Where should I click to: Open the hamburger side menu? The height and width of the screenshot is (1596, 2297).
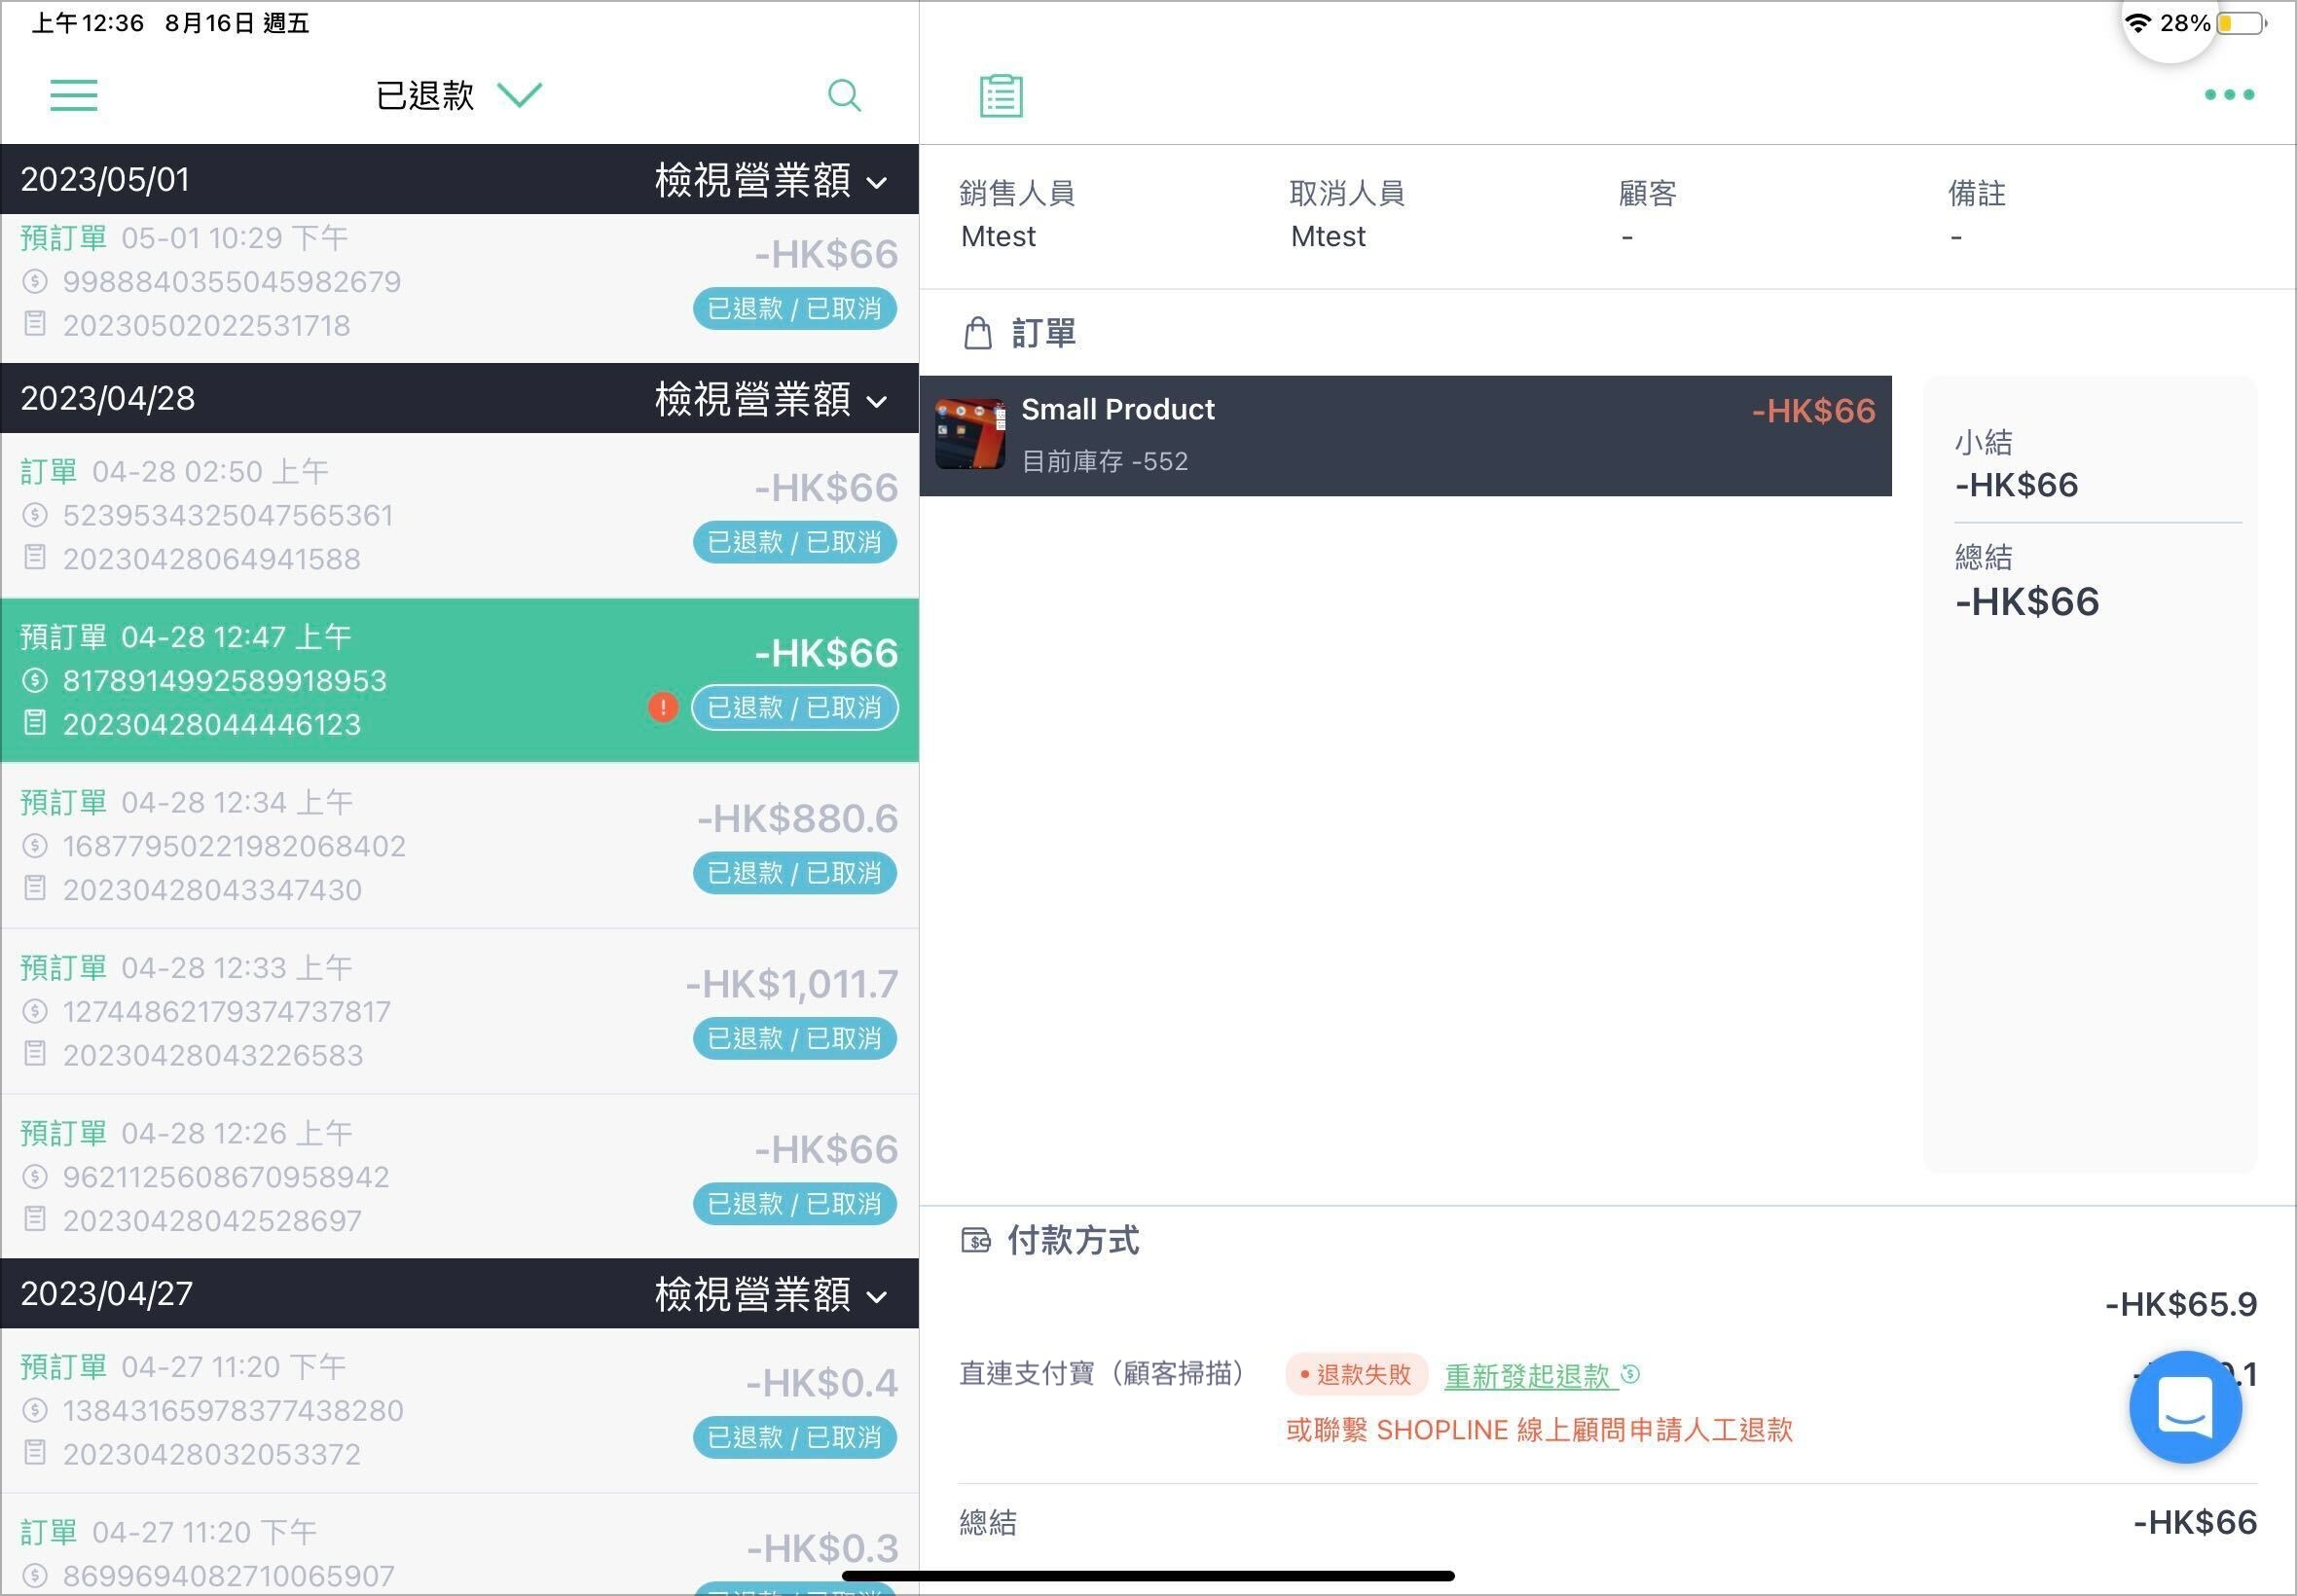click(x=74, y=96)
